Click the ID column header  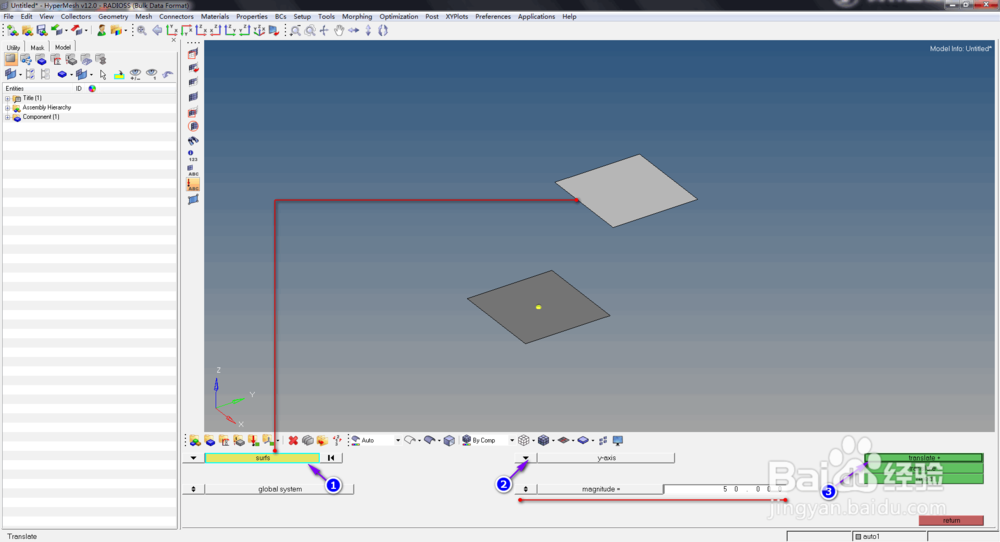click(79, 89)
